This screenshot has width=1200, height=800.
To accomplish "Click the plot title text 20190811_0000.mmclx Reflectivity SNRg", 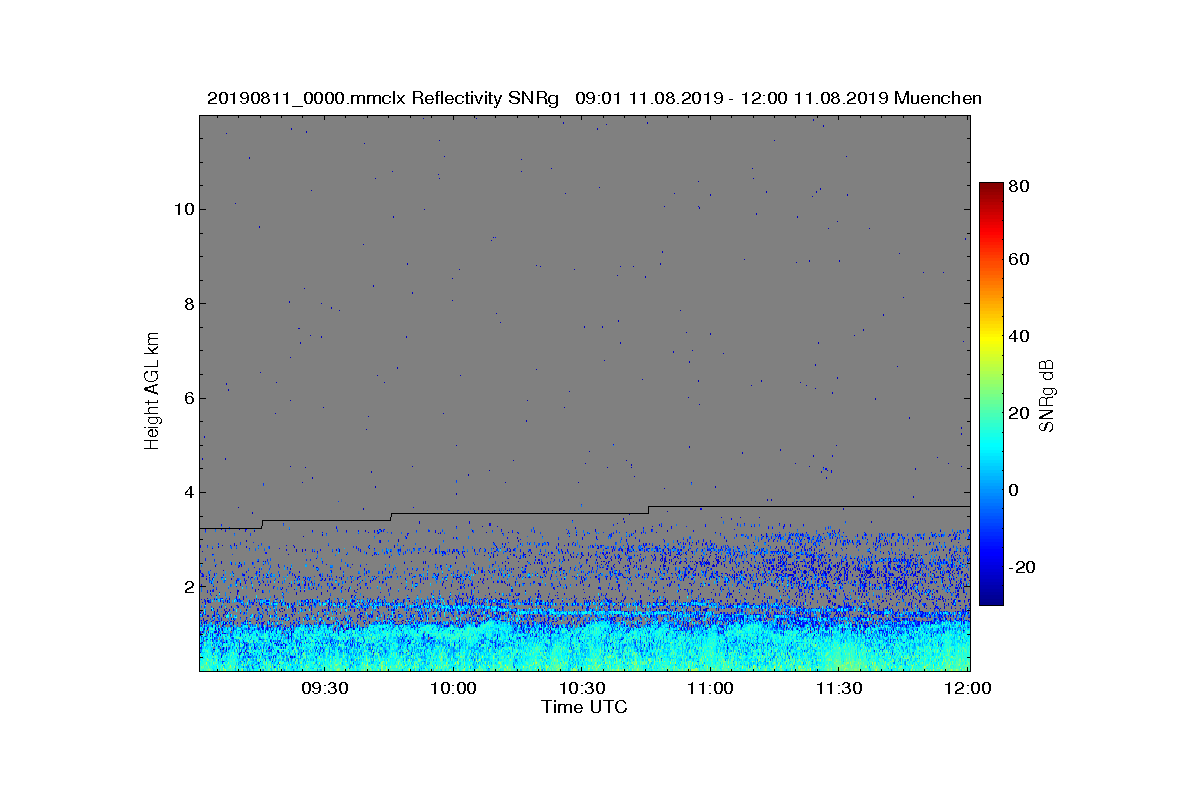I will pyautogui.click(x=381, y=98).
